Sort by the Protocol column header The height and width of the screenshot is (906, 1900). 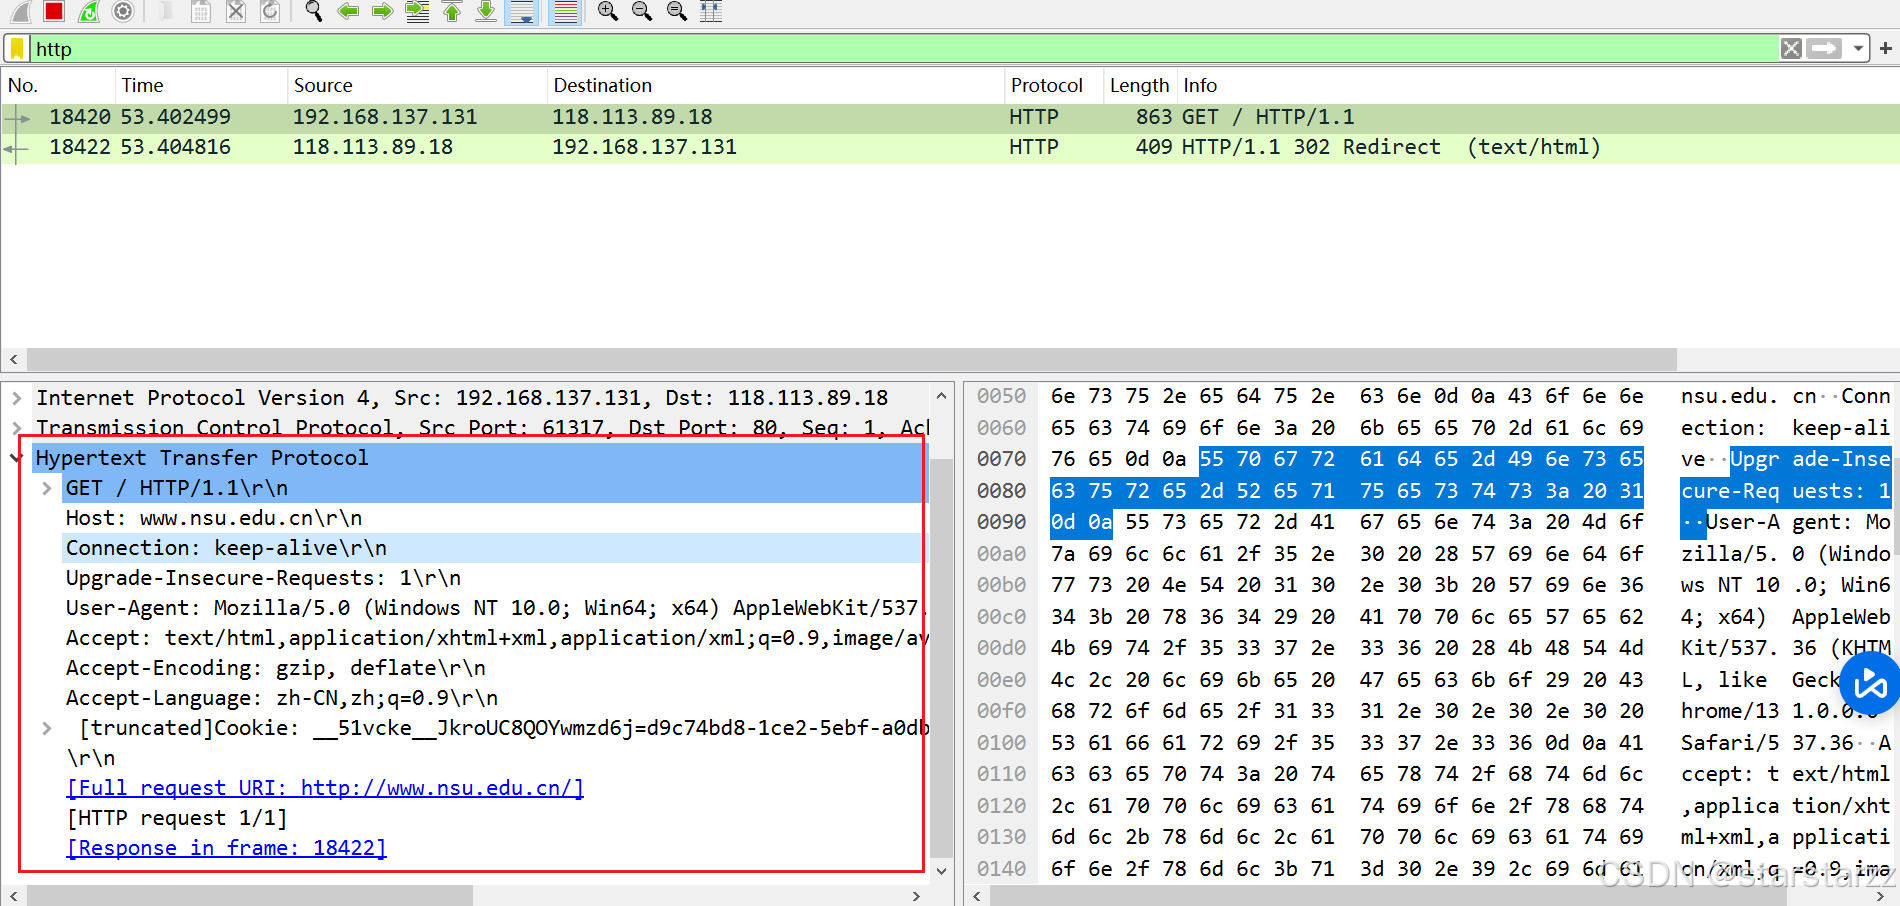1053,85
